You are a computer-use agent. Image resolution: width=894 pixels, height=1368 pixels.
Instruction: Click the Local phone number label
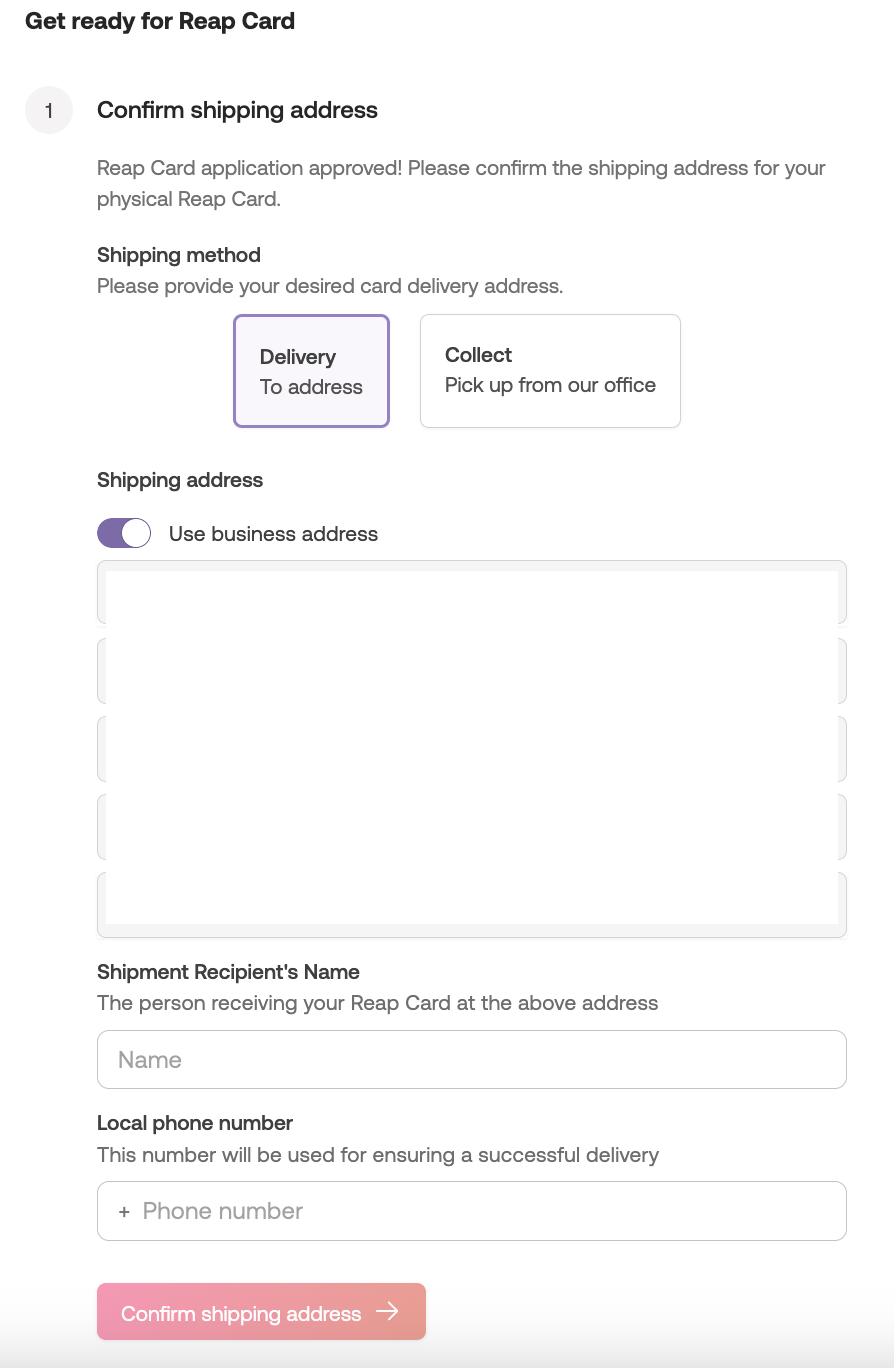pos(195,1123)
